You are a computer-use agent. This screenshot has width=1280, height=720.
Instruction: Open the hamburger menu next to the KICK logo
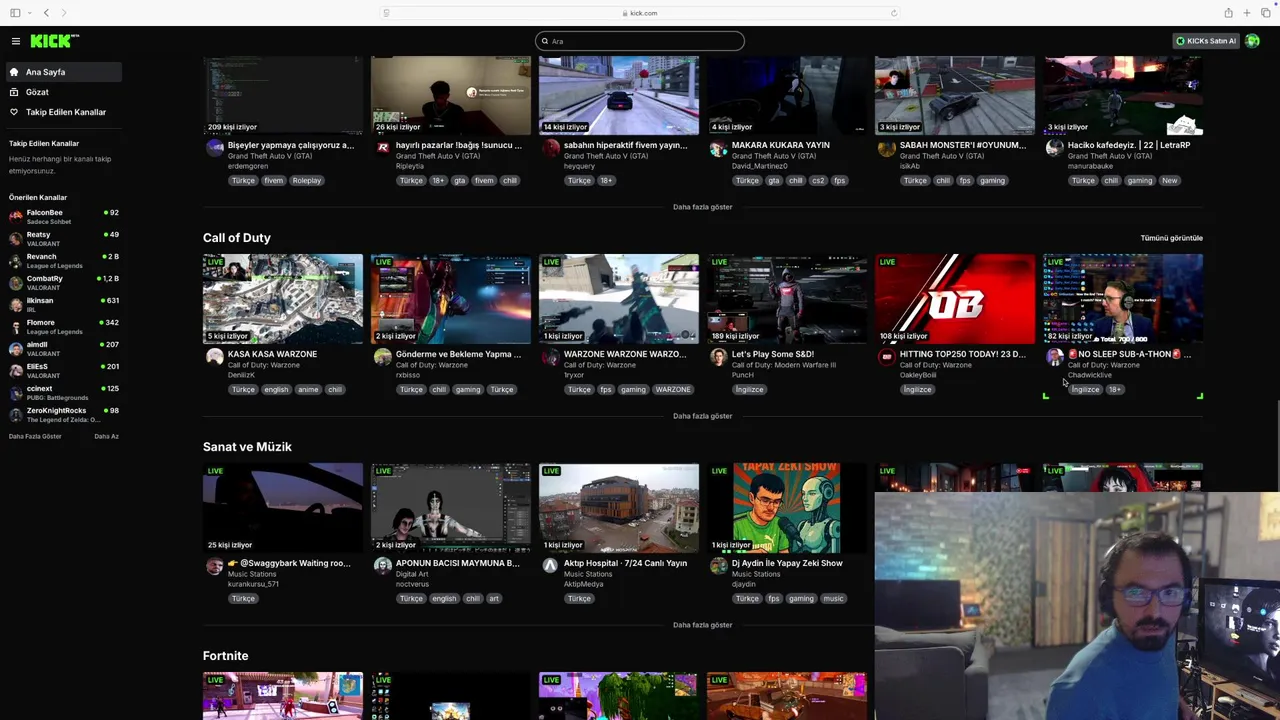pyautogui.click(x=16, y=41)
